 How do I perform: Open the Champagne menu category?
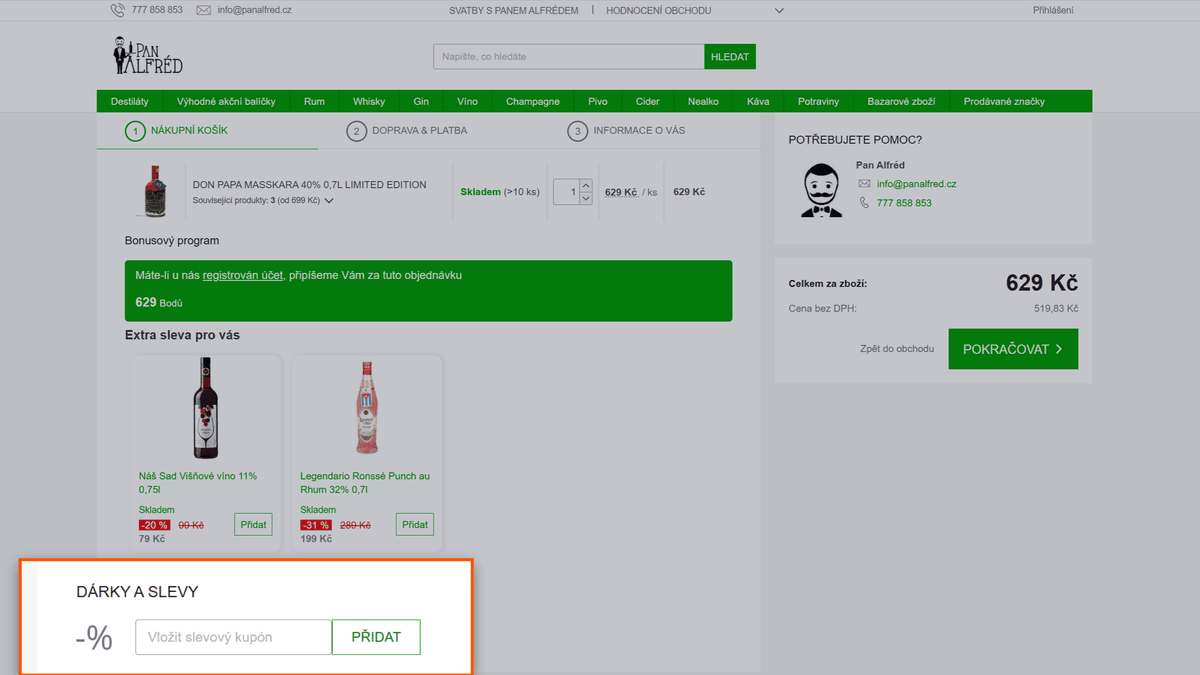(x=533, y=101)
